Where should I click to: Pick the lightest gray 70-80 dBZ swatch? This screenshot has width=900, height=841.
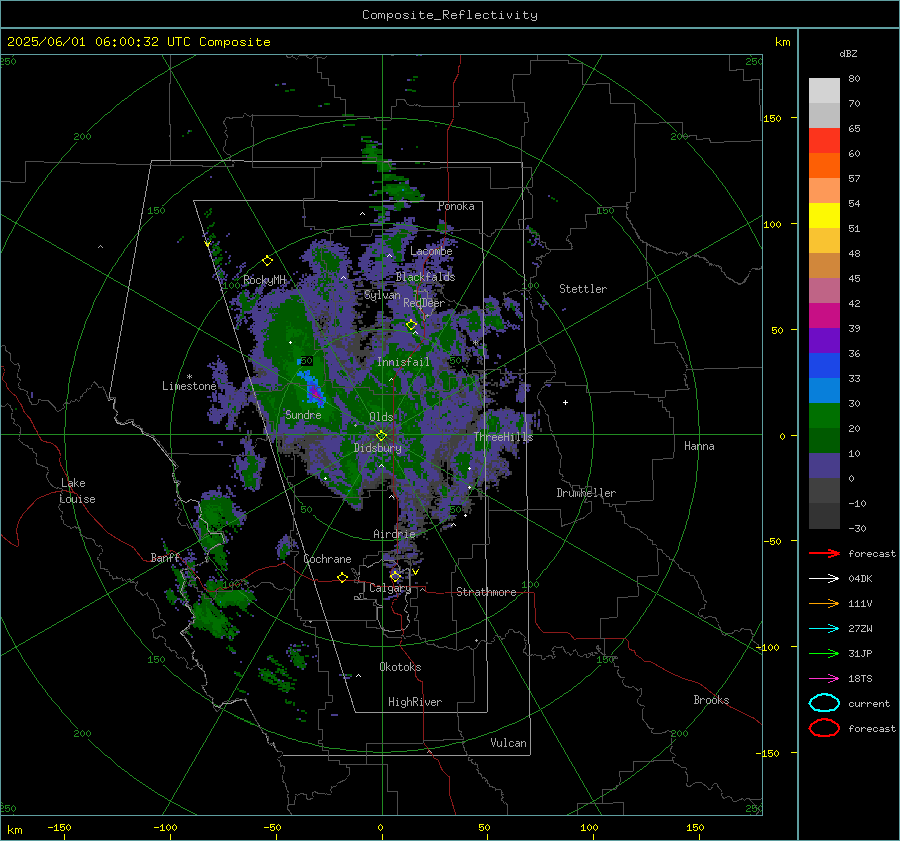824,91
